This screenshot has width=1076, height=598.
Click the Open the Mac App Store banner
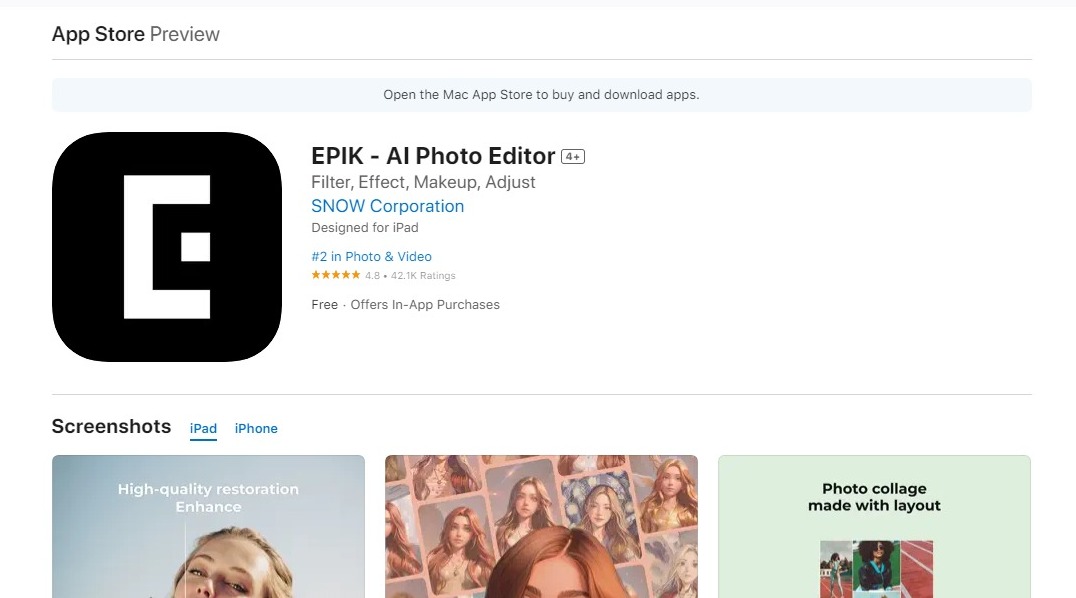point(541,95)
